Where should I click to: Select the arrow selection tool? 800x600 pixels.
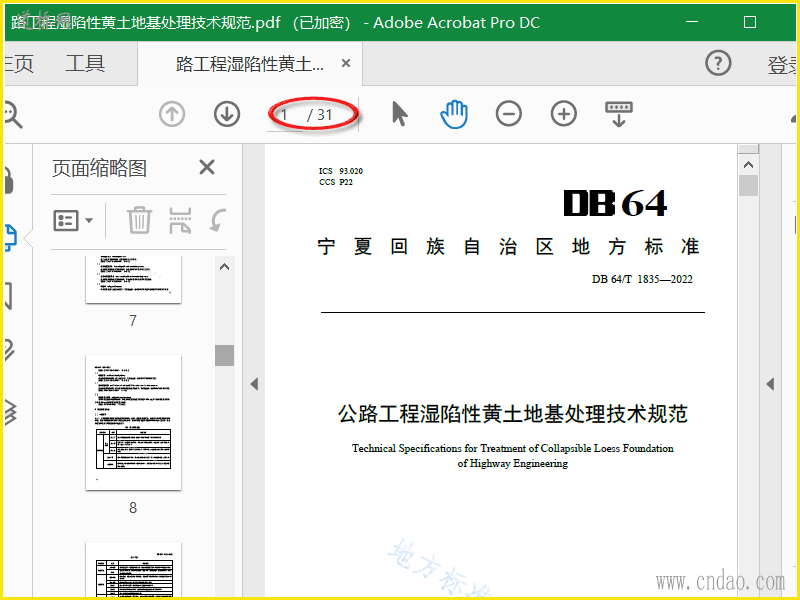pyautogui.click(x=399, y=113)
